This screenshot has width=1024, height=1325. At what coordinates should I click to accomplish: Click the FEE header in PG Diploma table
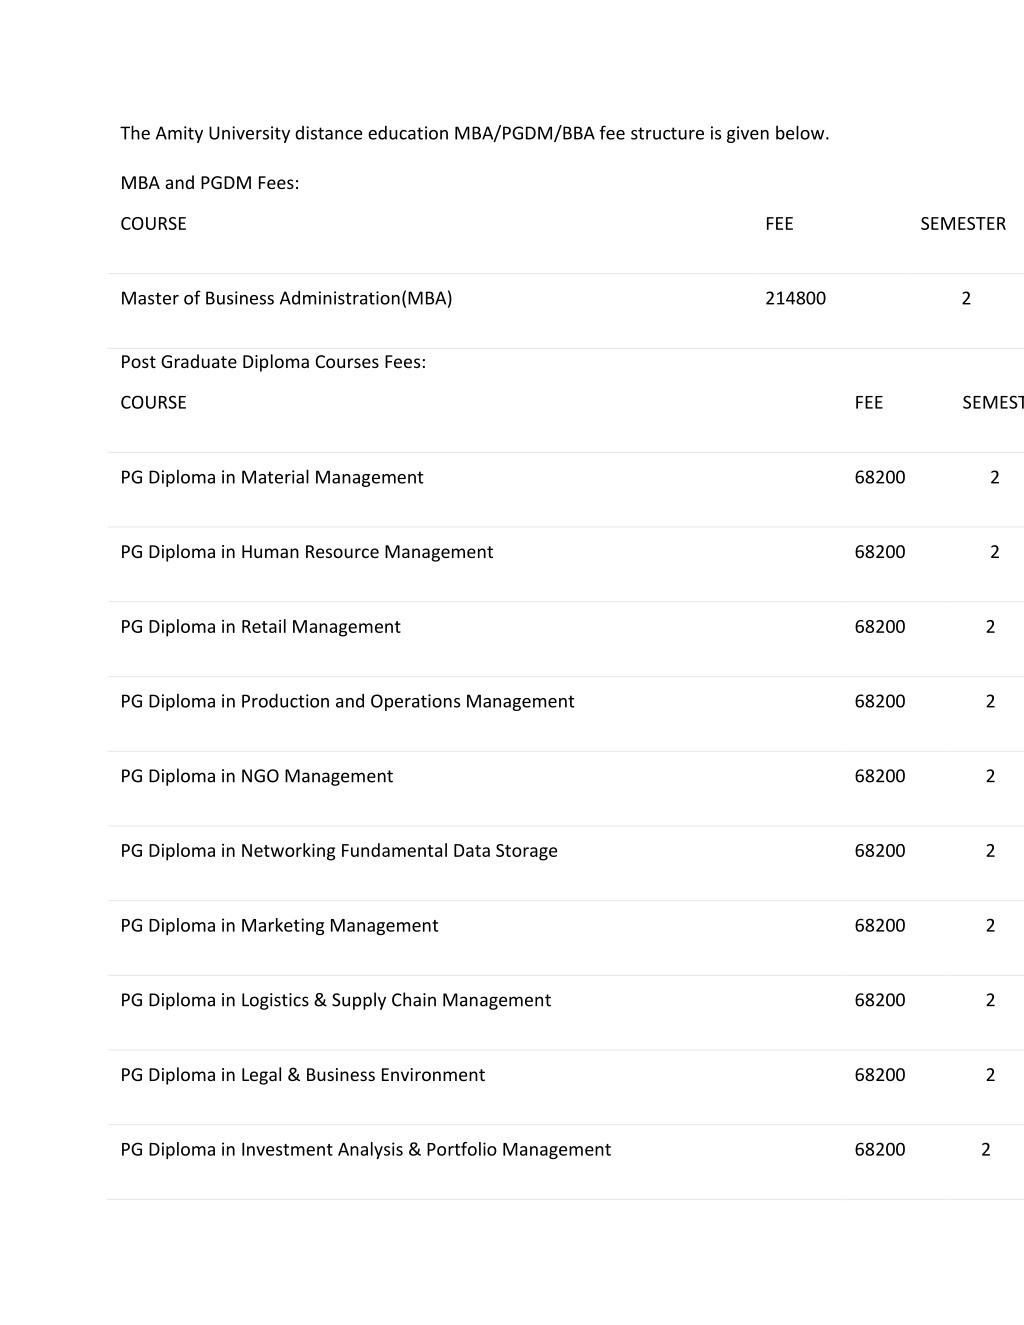click(x=869, y=402)
